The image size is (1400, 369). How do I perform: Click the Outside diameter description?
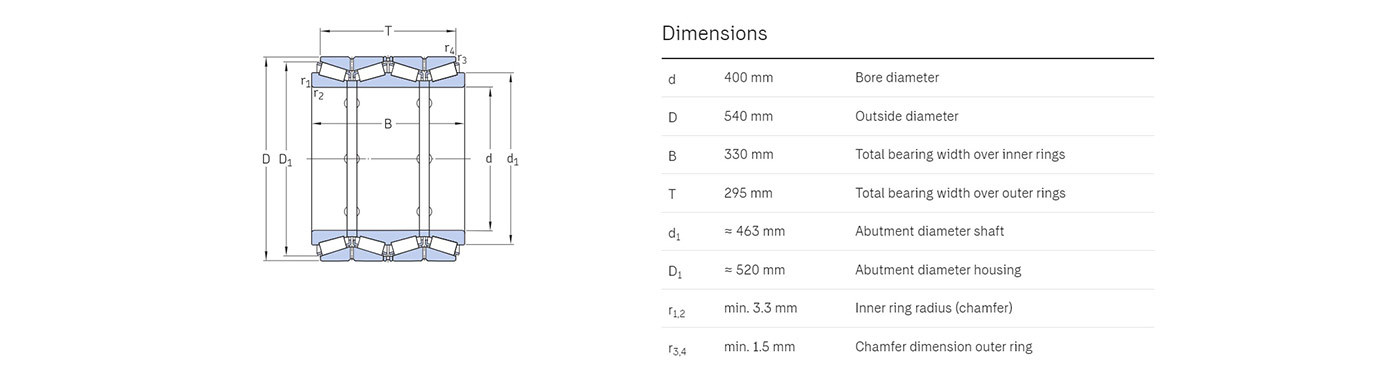coord(906,116)
